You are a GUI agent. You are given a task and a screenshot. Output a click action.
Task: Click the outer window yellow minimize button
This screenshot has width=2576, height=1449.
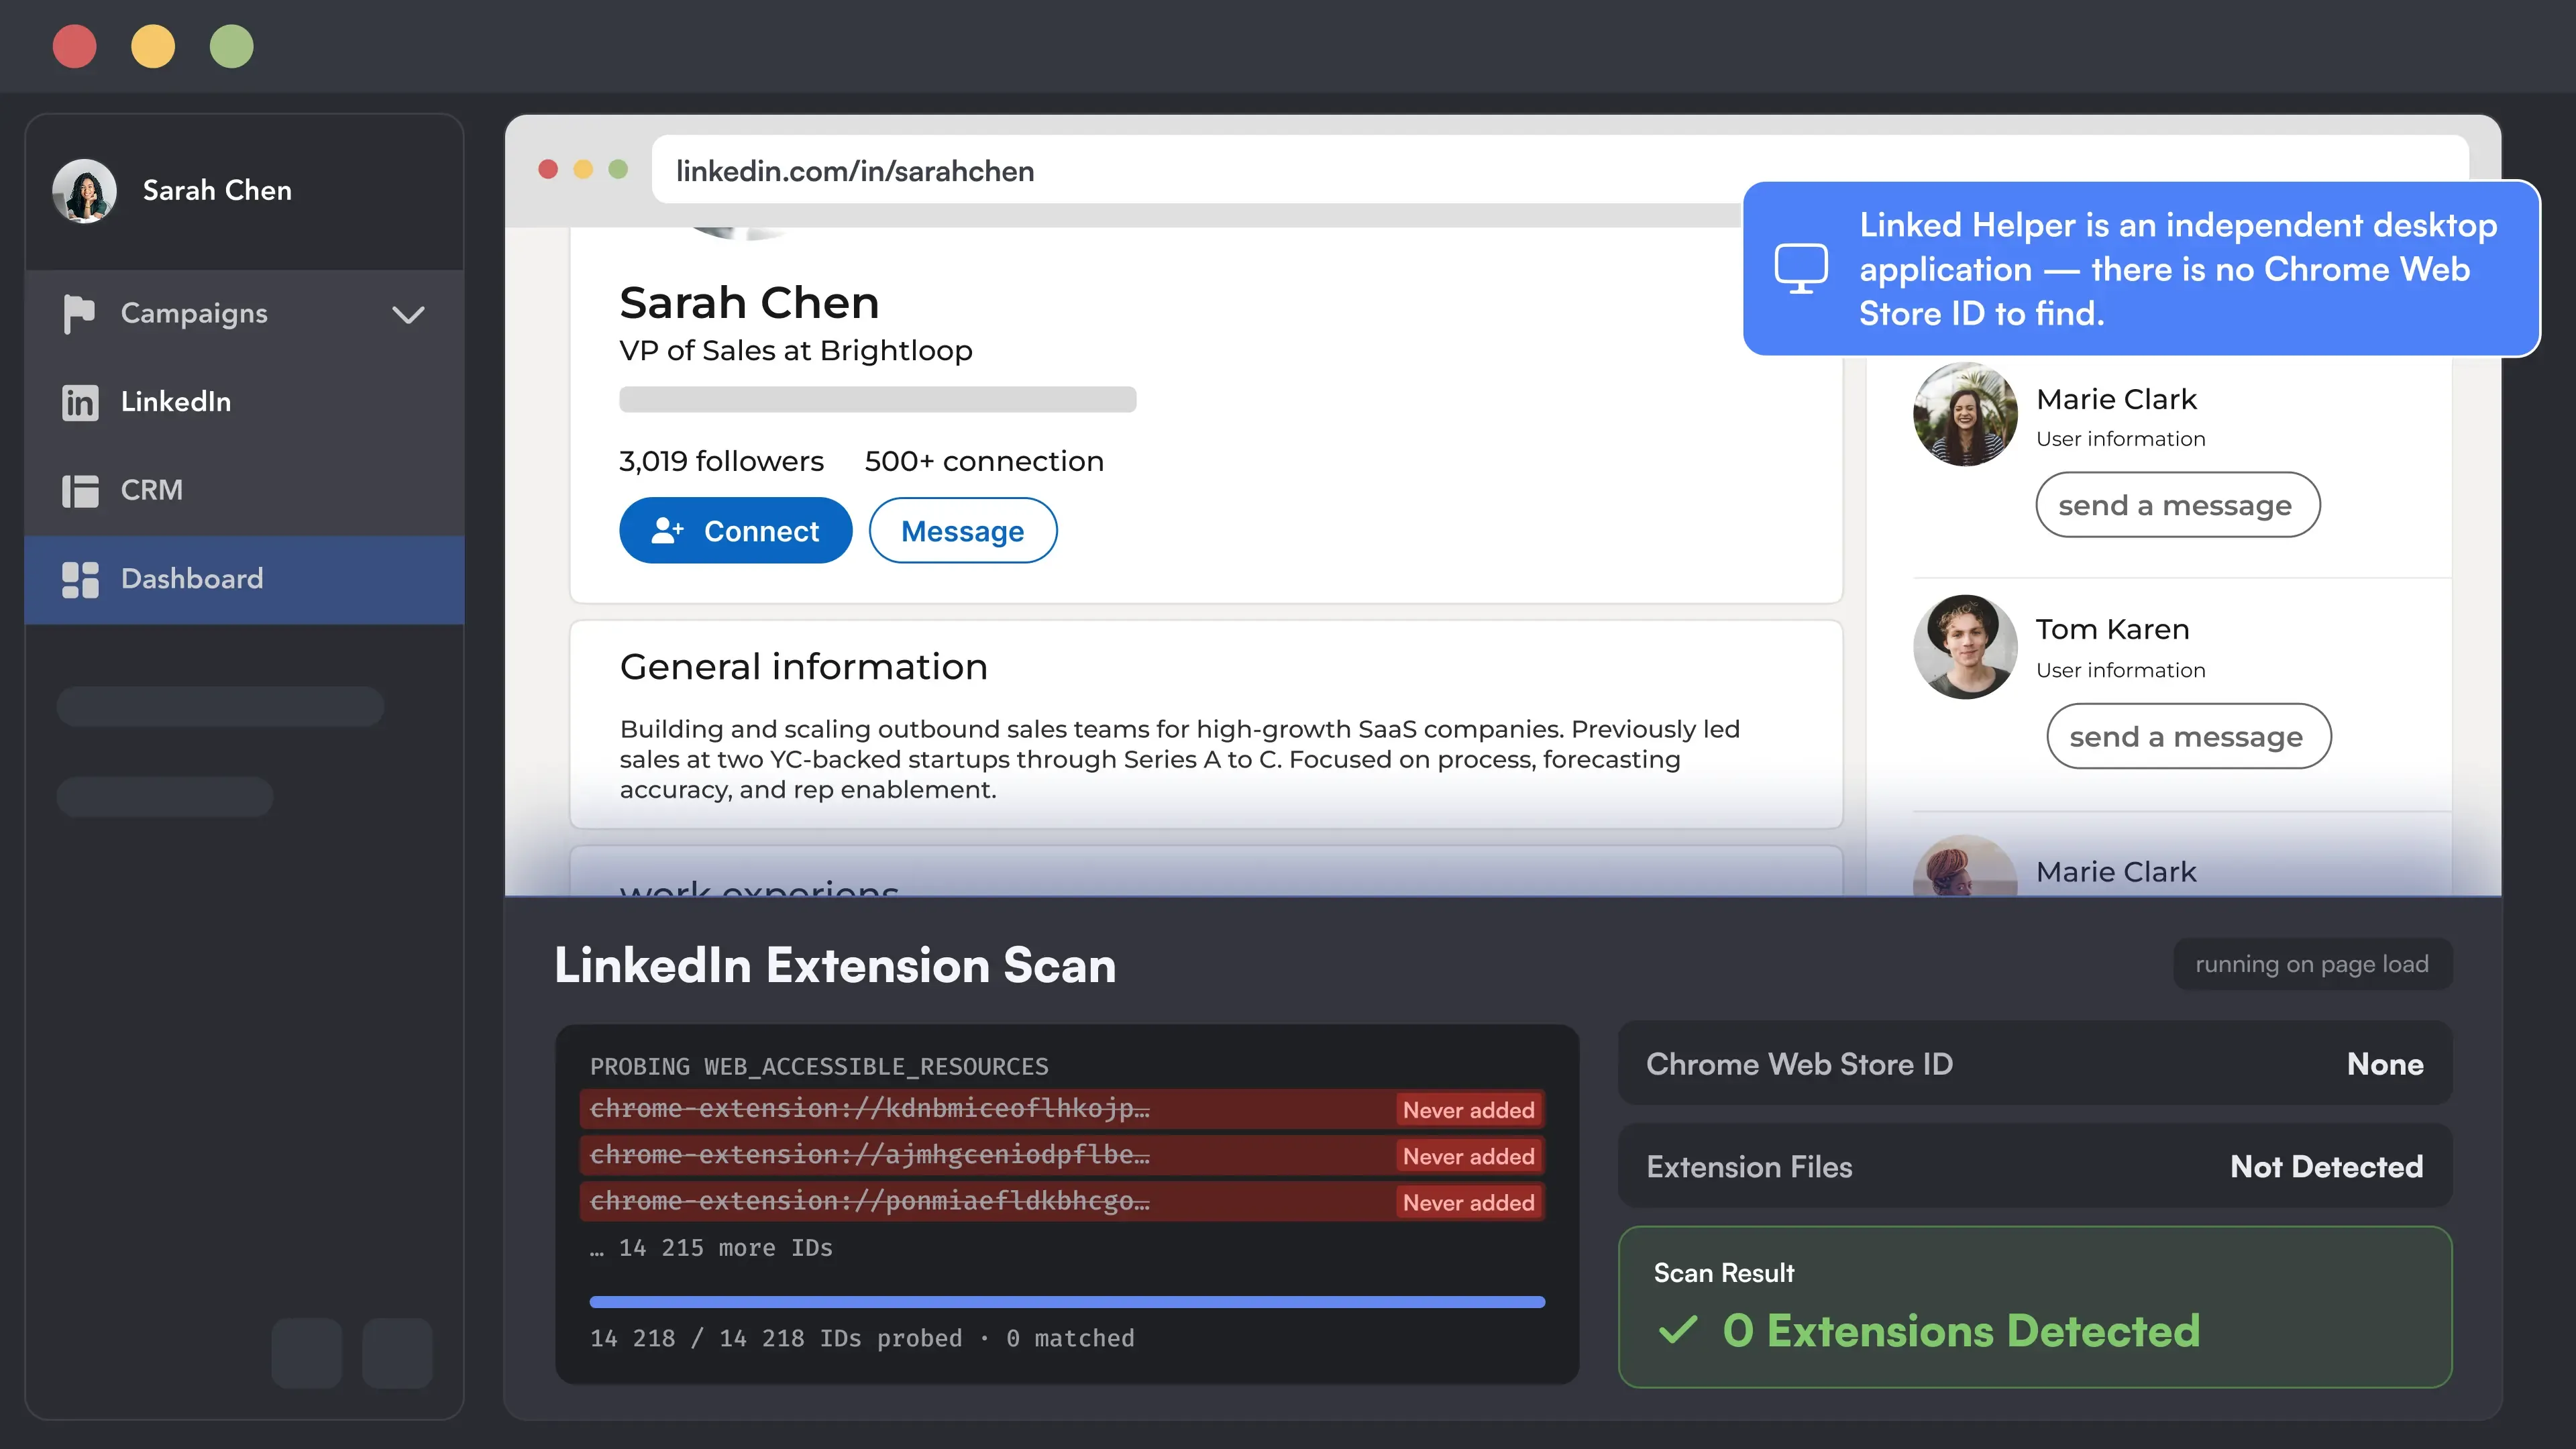[x=153, y=46]
